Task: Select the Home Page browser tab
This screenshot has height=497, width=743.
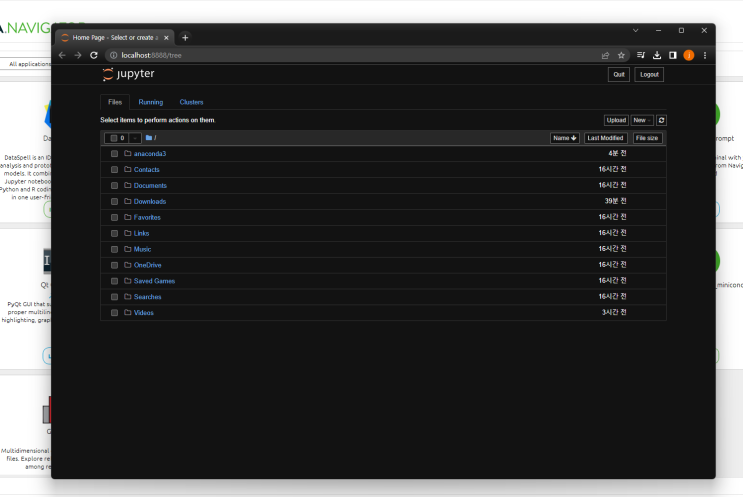Action: click(114, 37)
